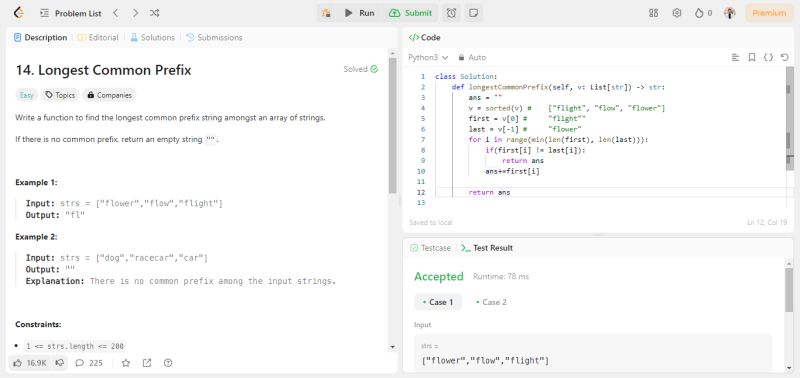Click the LeetCode logo icon
800x378 pixels.
click(x=19, y=13)
